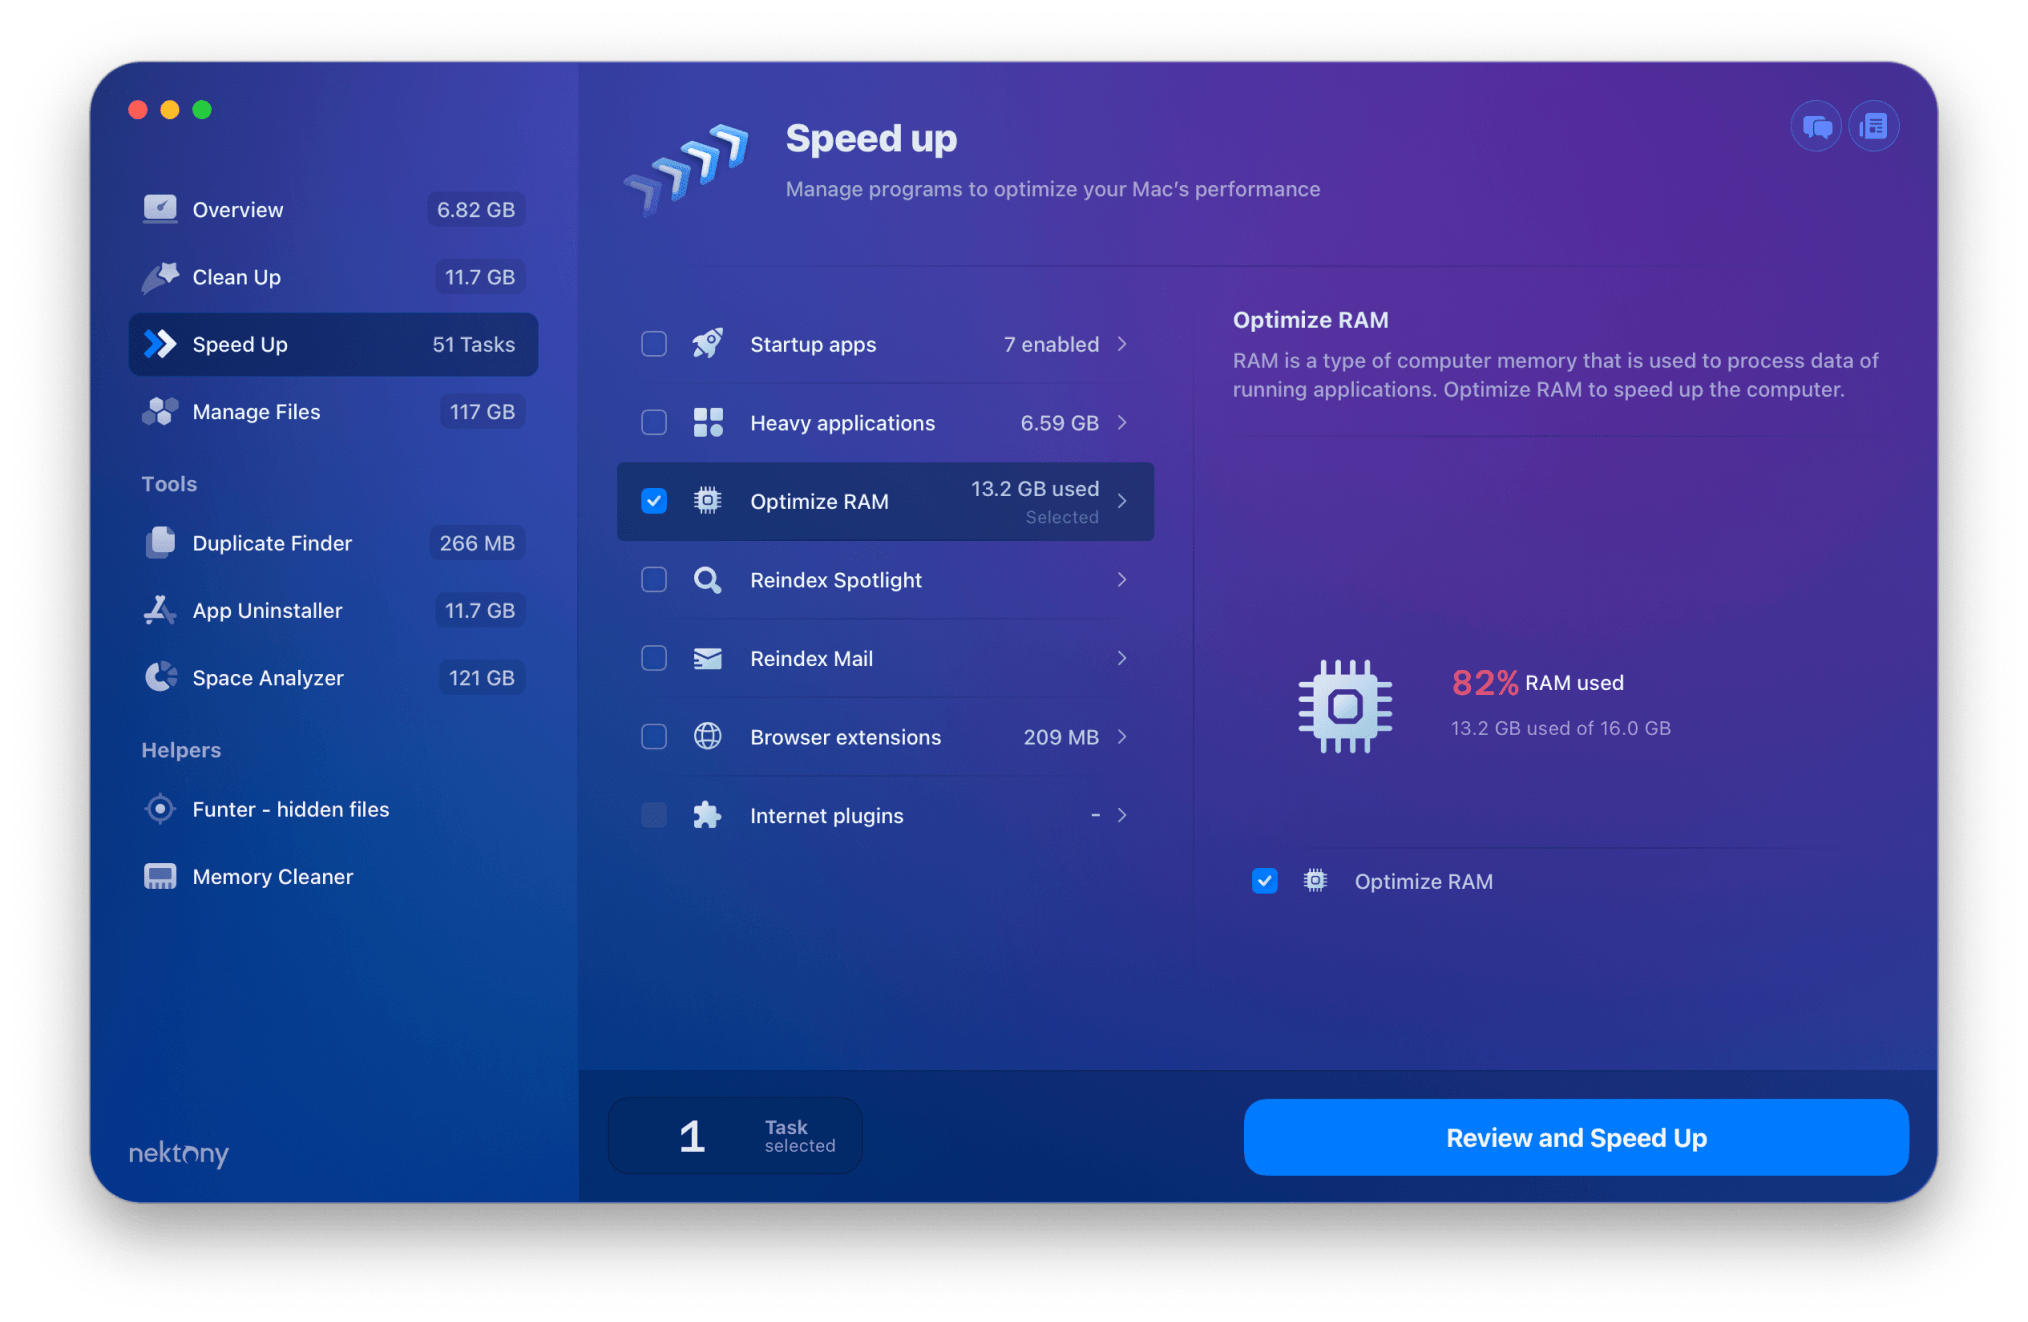Enable the Startup apps checkbox
The width and height of the screenshot is (2028, 1322).
click(652, 345)
